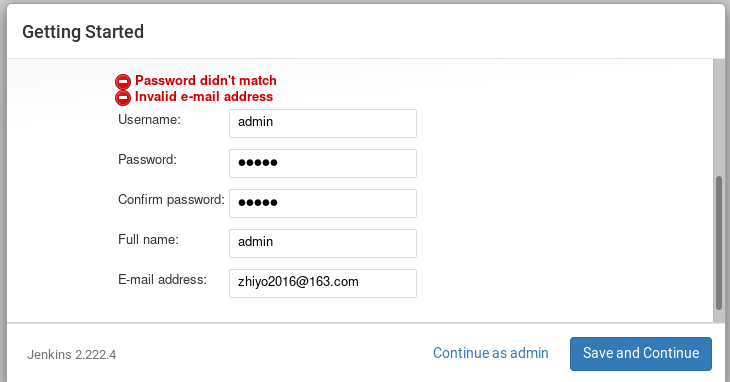
Task: Focus the Username field containing admin
Action: point(323,123)
